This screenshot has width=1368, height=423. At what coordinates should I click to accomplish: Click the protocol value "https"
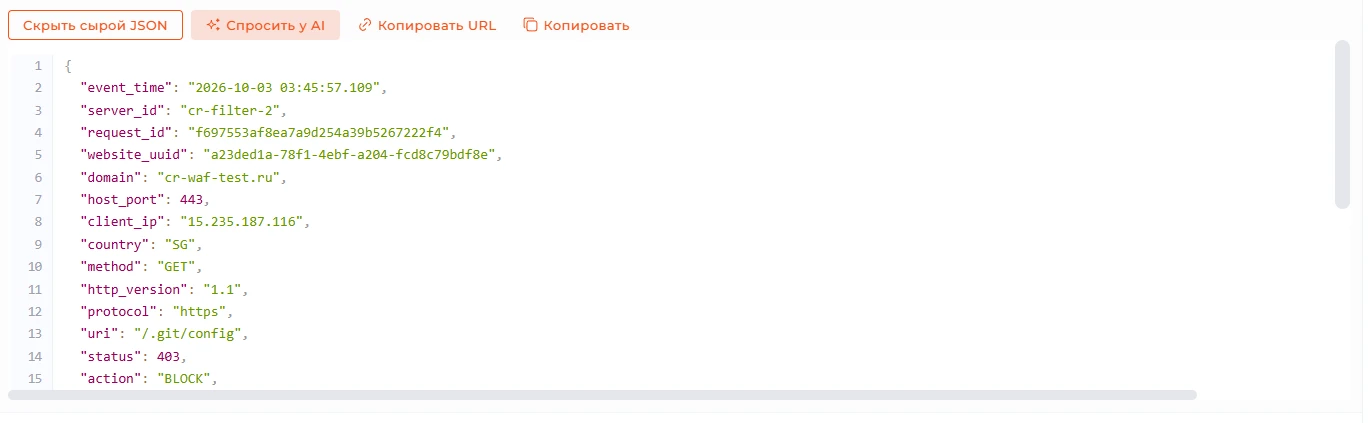[199, 312]
